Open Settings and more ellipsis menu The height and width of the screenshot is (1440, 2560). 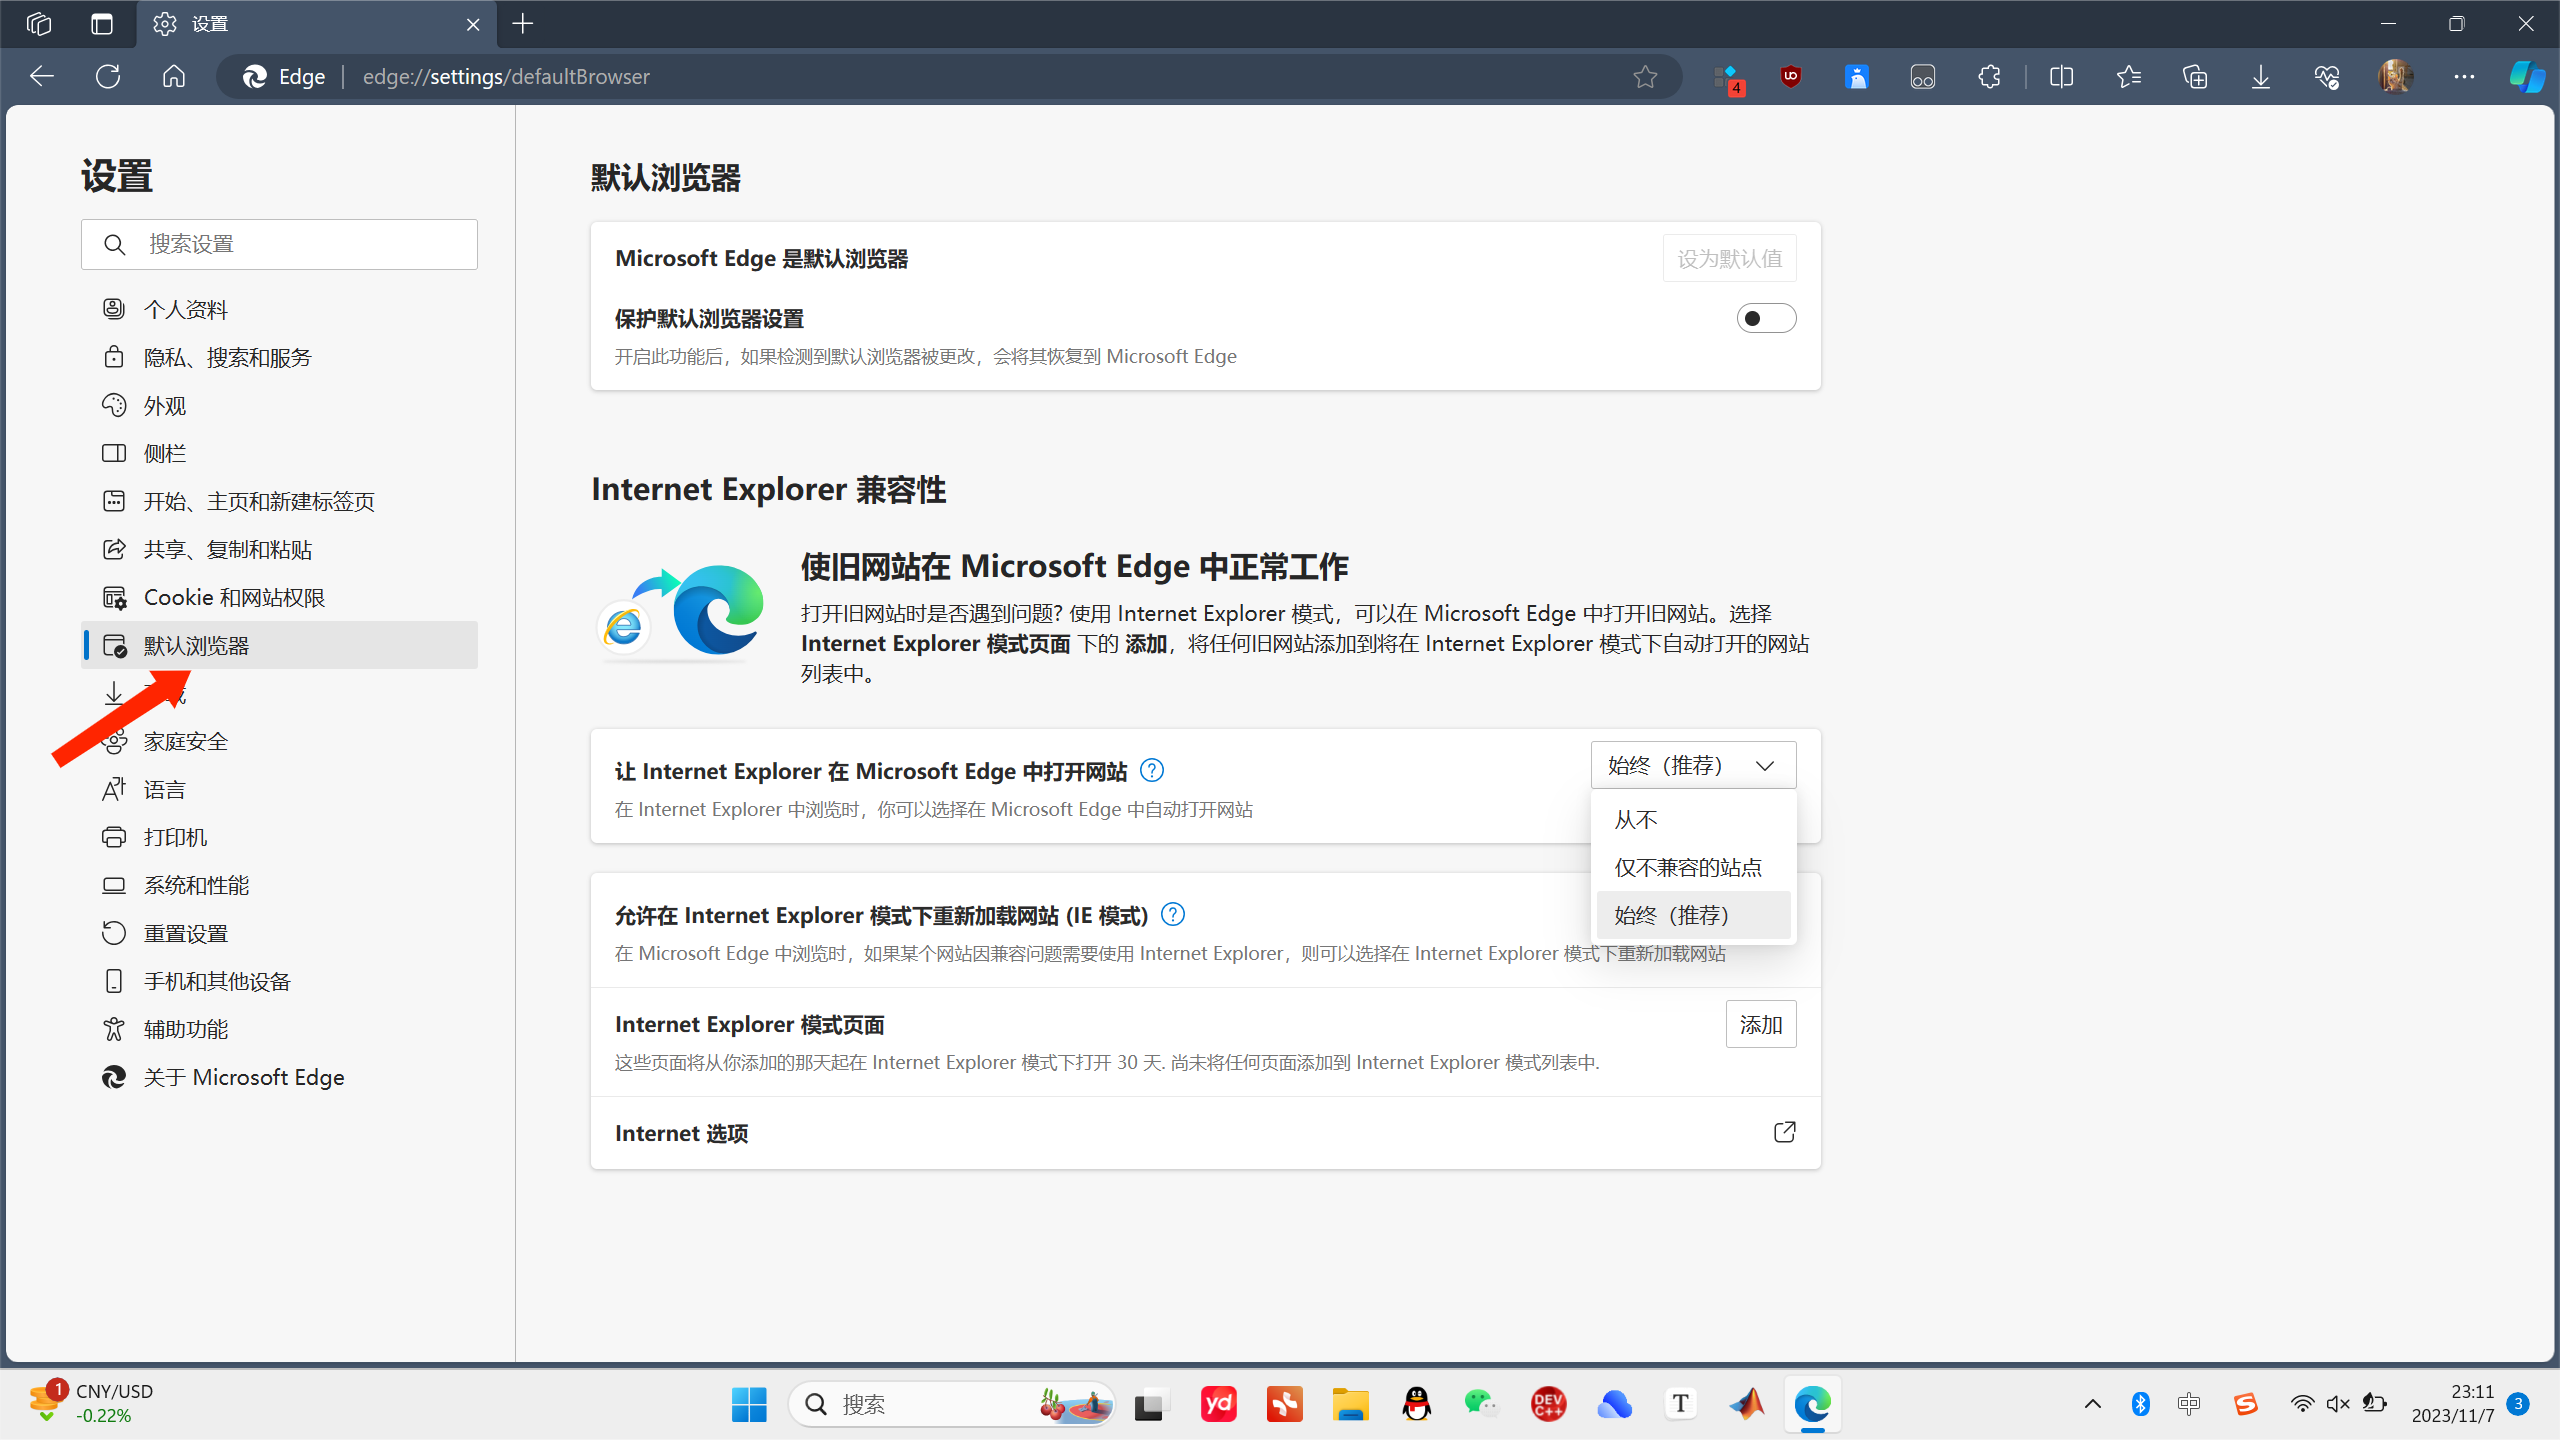point(2464,76)
